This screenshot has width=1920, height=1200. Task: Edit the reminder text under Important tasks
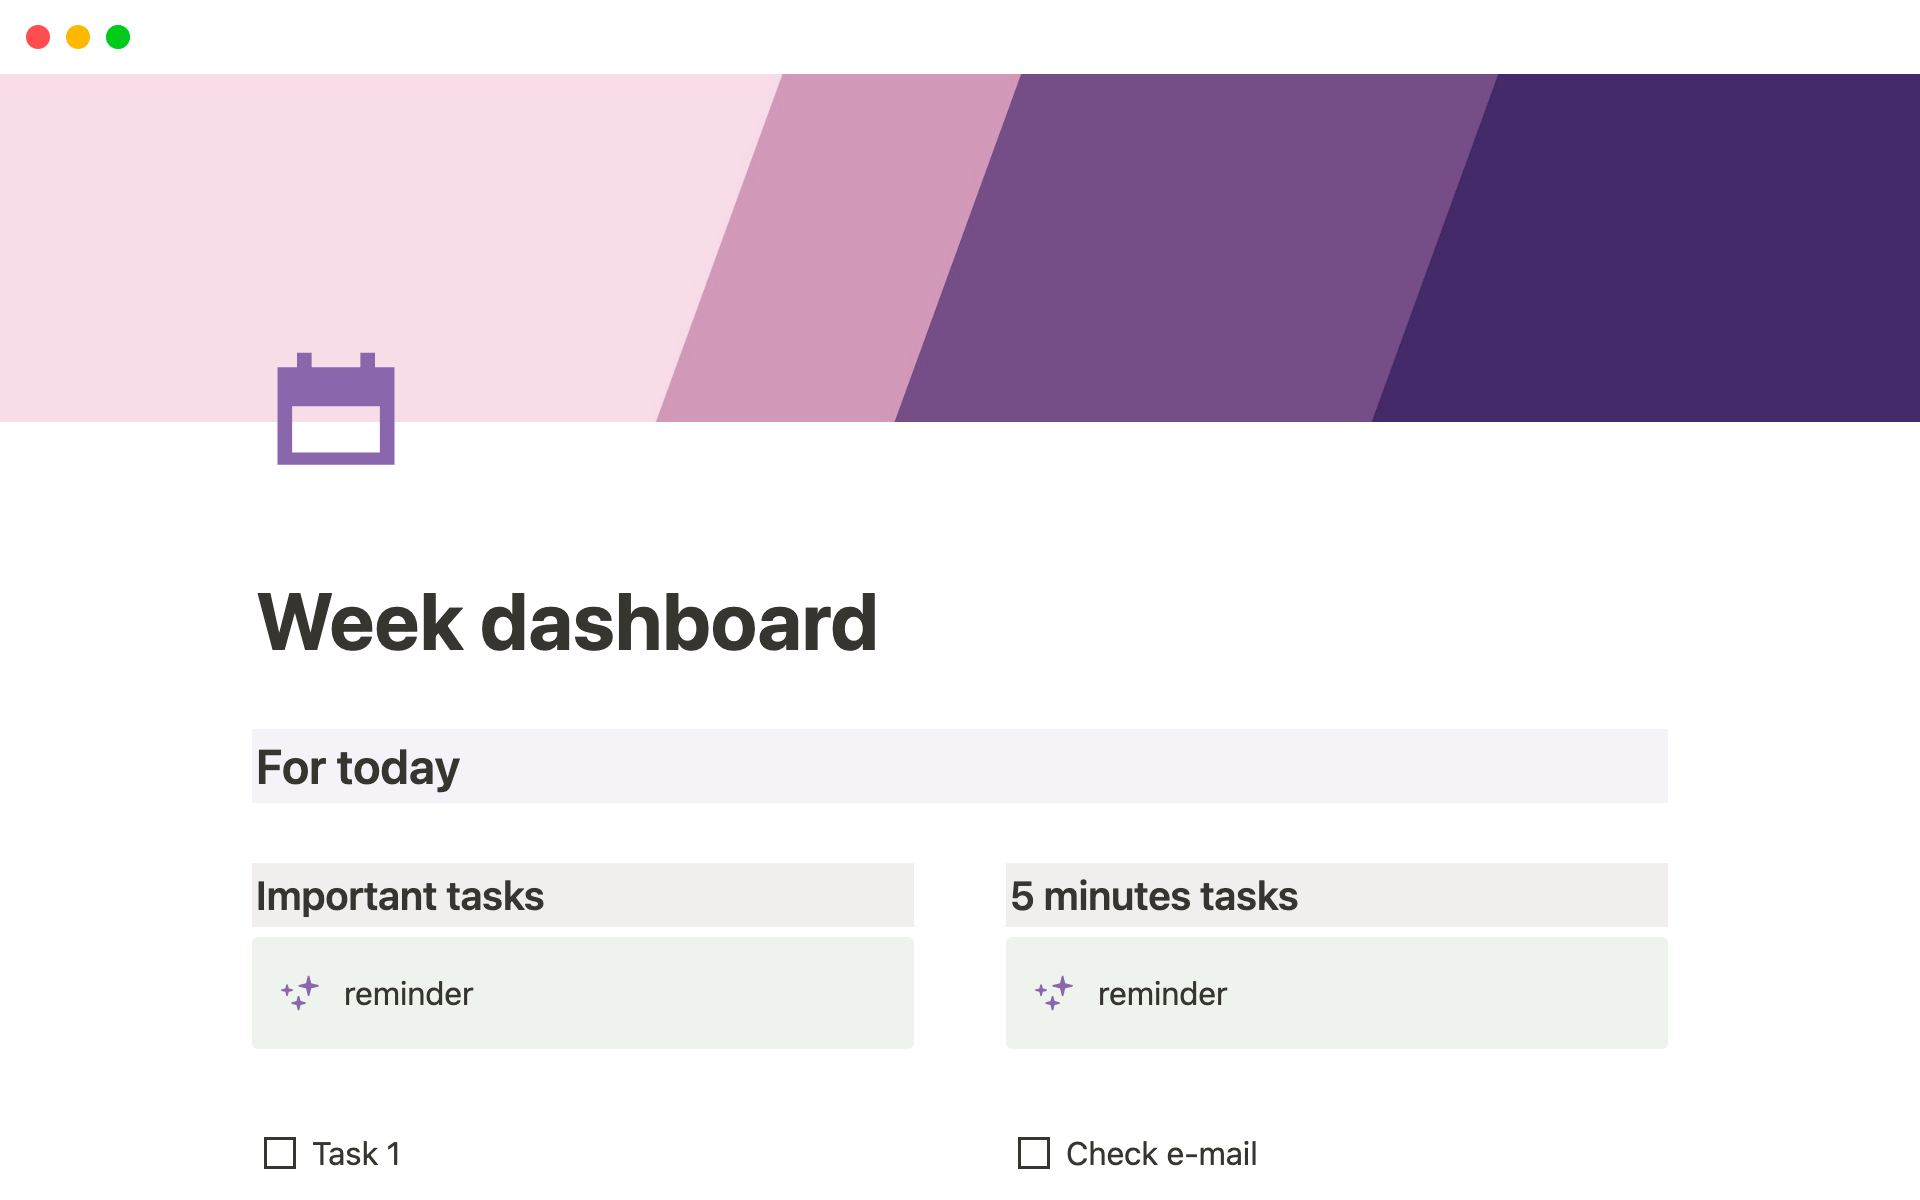[x=408, y=994]
